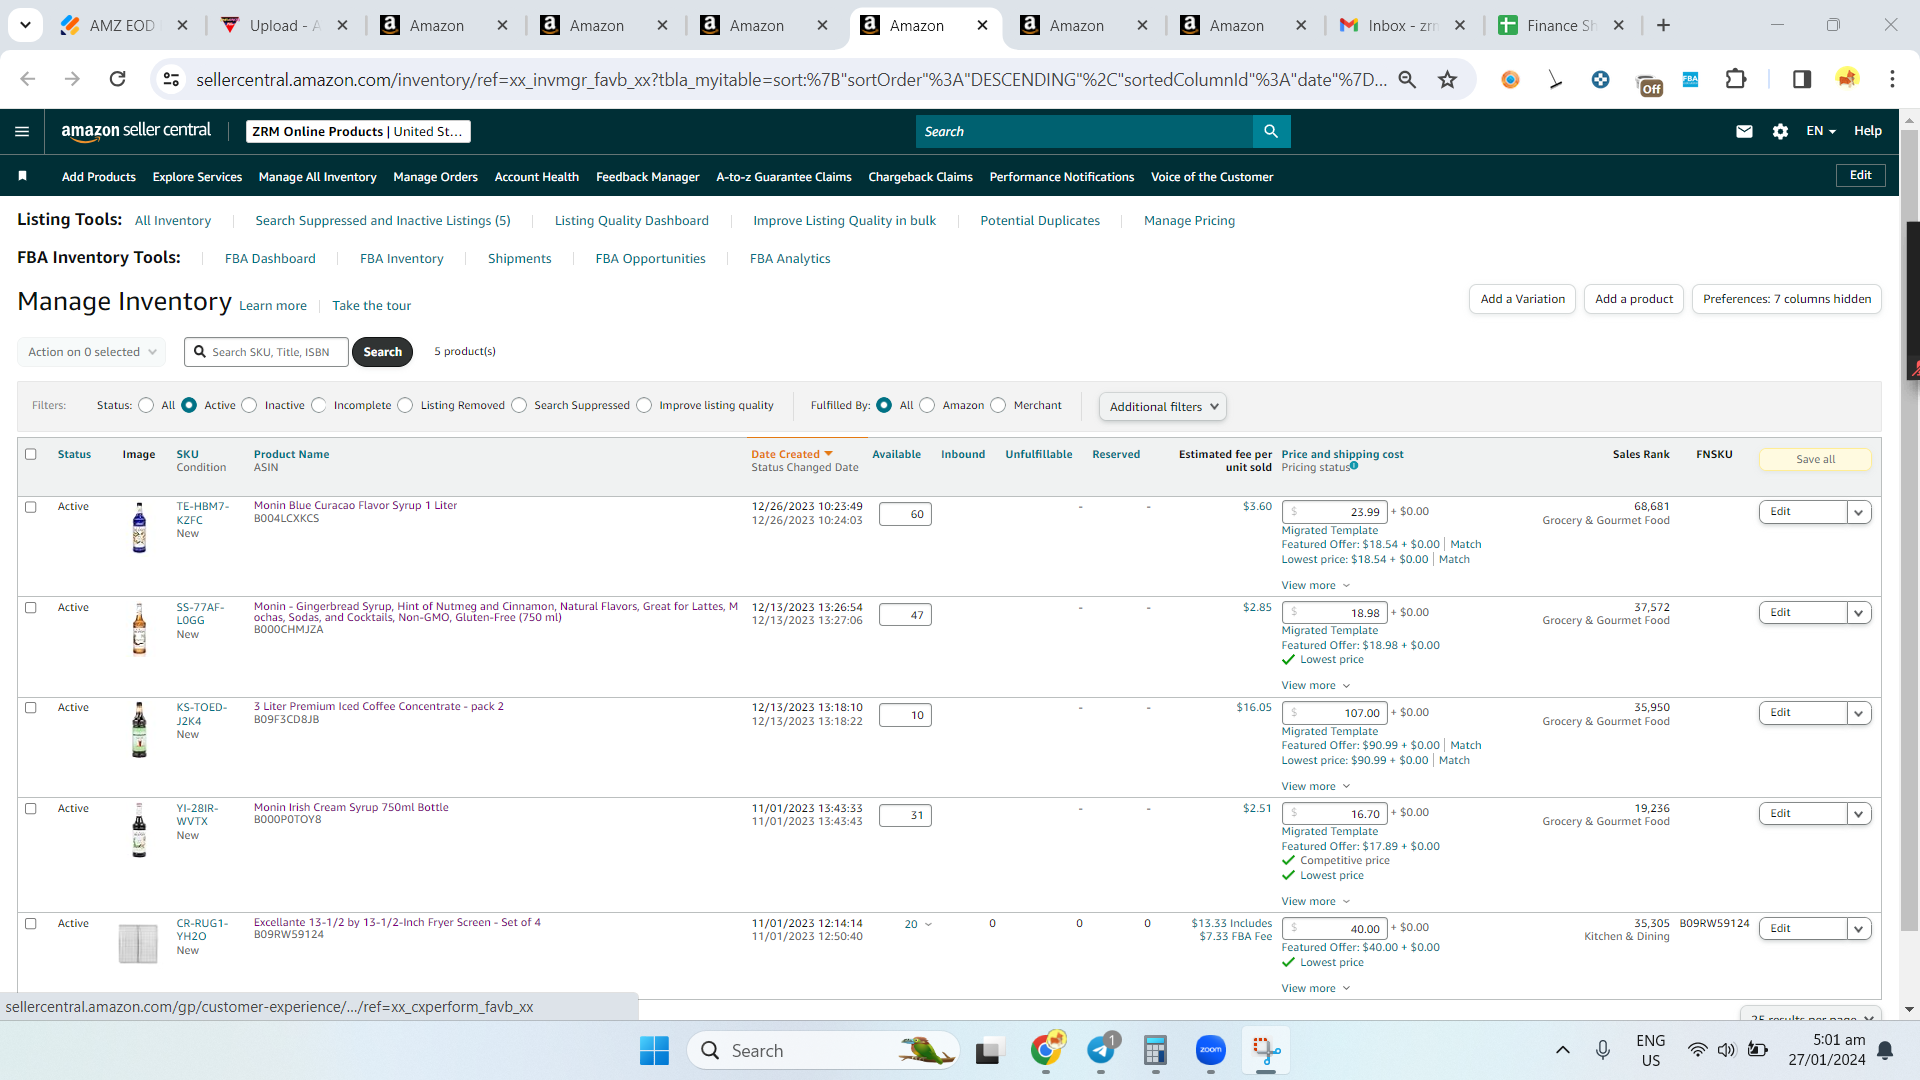Bookmark this page with the star icon

tap(1447, 79)
